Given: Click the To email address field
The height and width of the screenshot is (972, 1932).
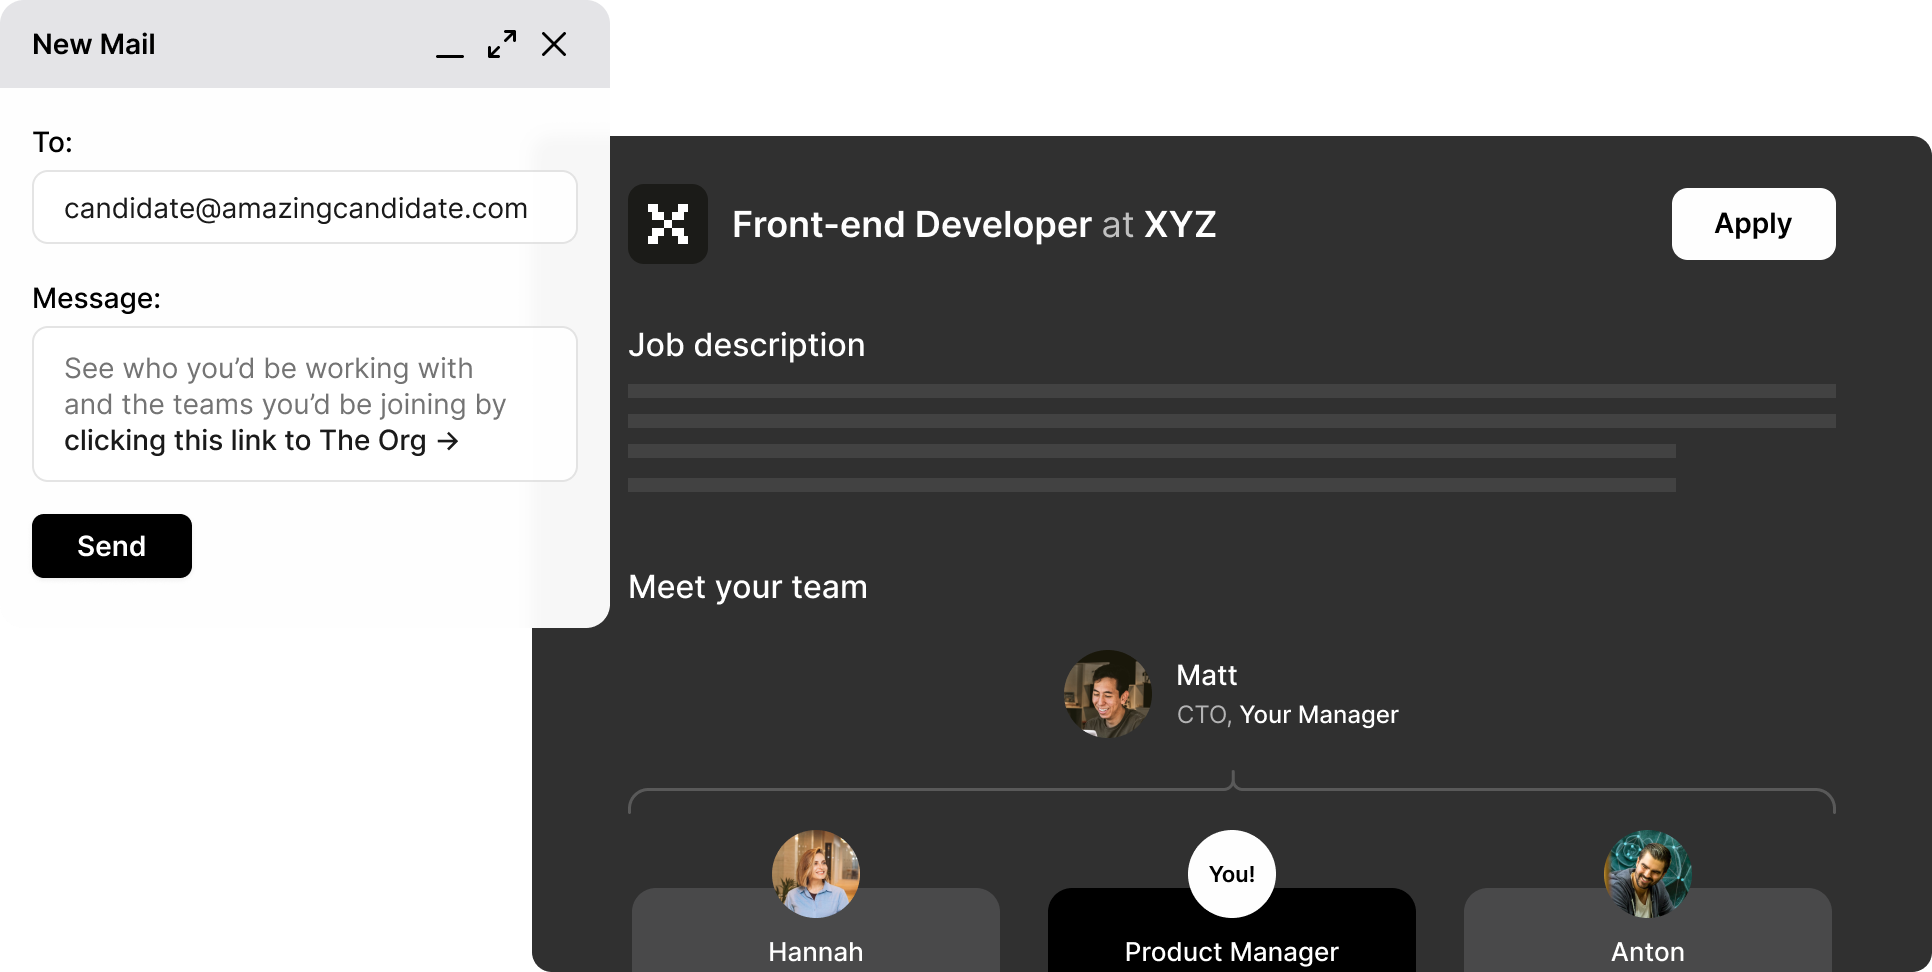Looking at the screenshot, I should [305, 207].
